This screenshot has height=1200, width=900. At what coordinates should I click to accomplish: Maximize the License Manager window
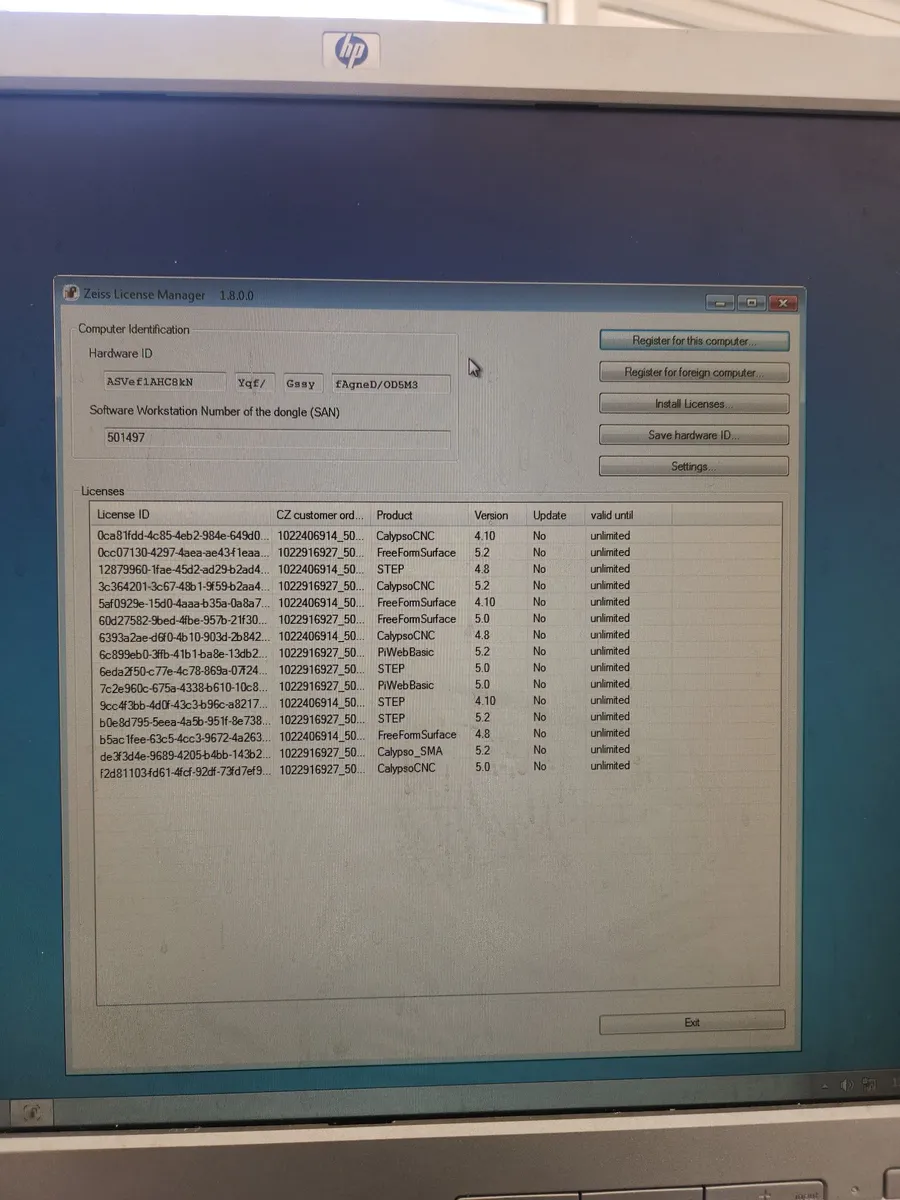(x=751, y=303)
